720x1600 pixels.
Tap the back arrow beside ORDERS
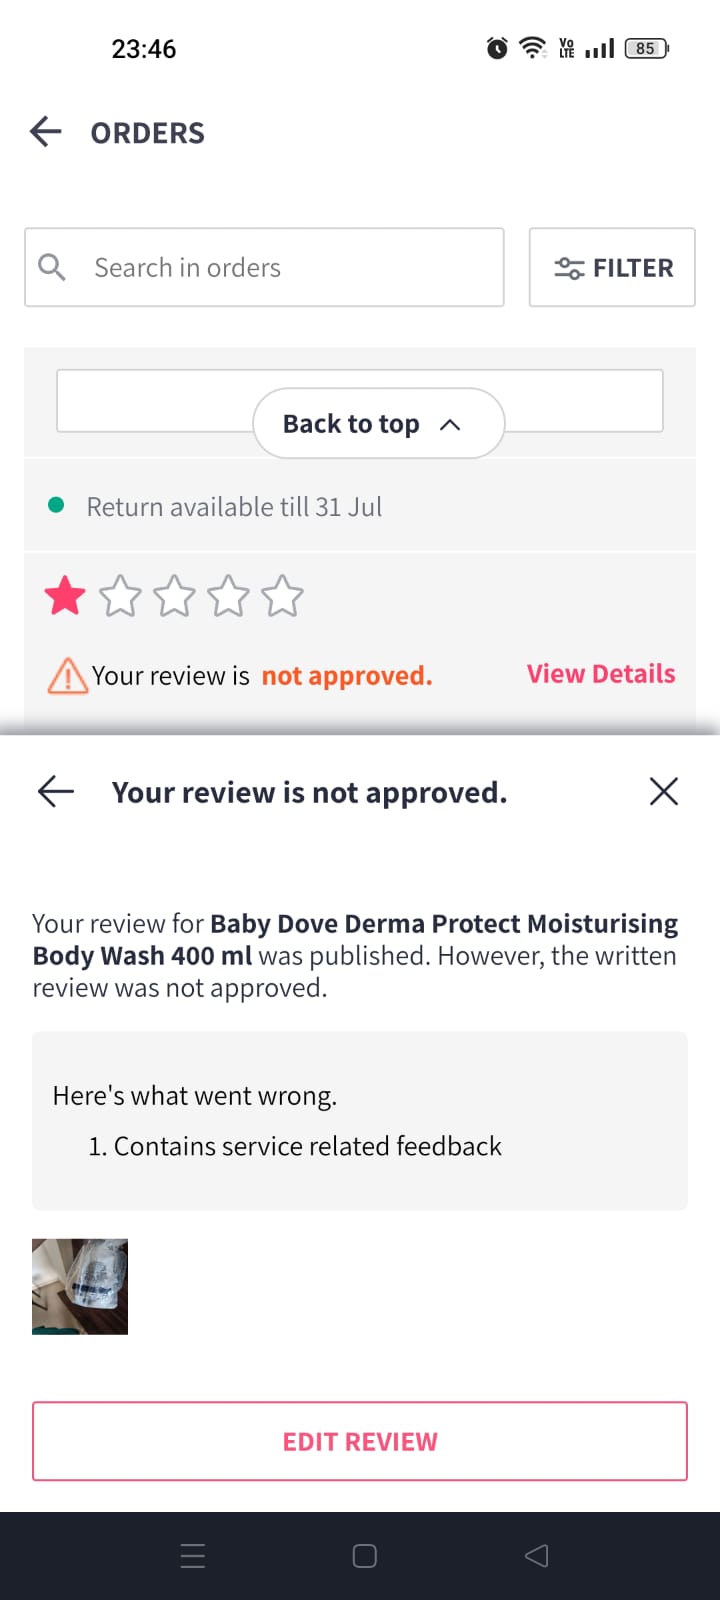tap(46, 132)
